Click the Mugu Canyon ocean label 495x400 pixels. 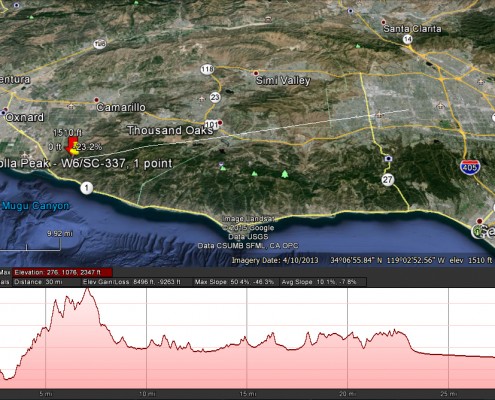[35, 206]
